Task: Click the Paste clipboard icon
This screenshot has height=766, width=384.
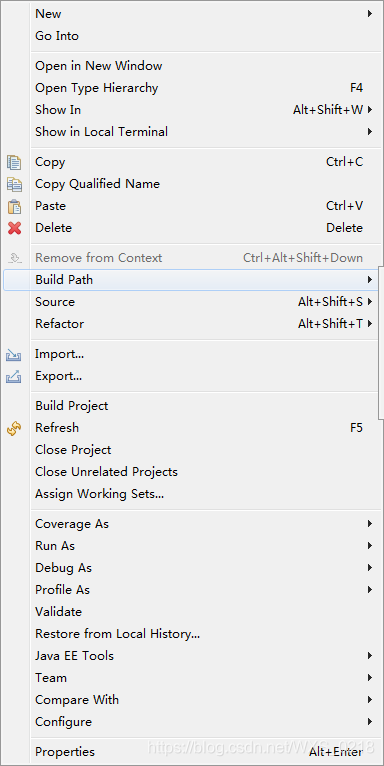Action: (14, 206)
